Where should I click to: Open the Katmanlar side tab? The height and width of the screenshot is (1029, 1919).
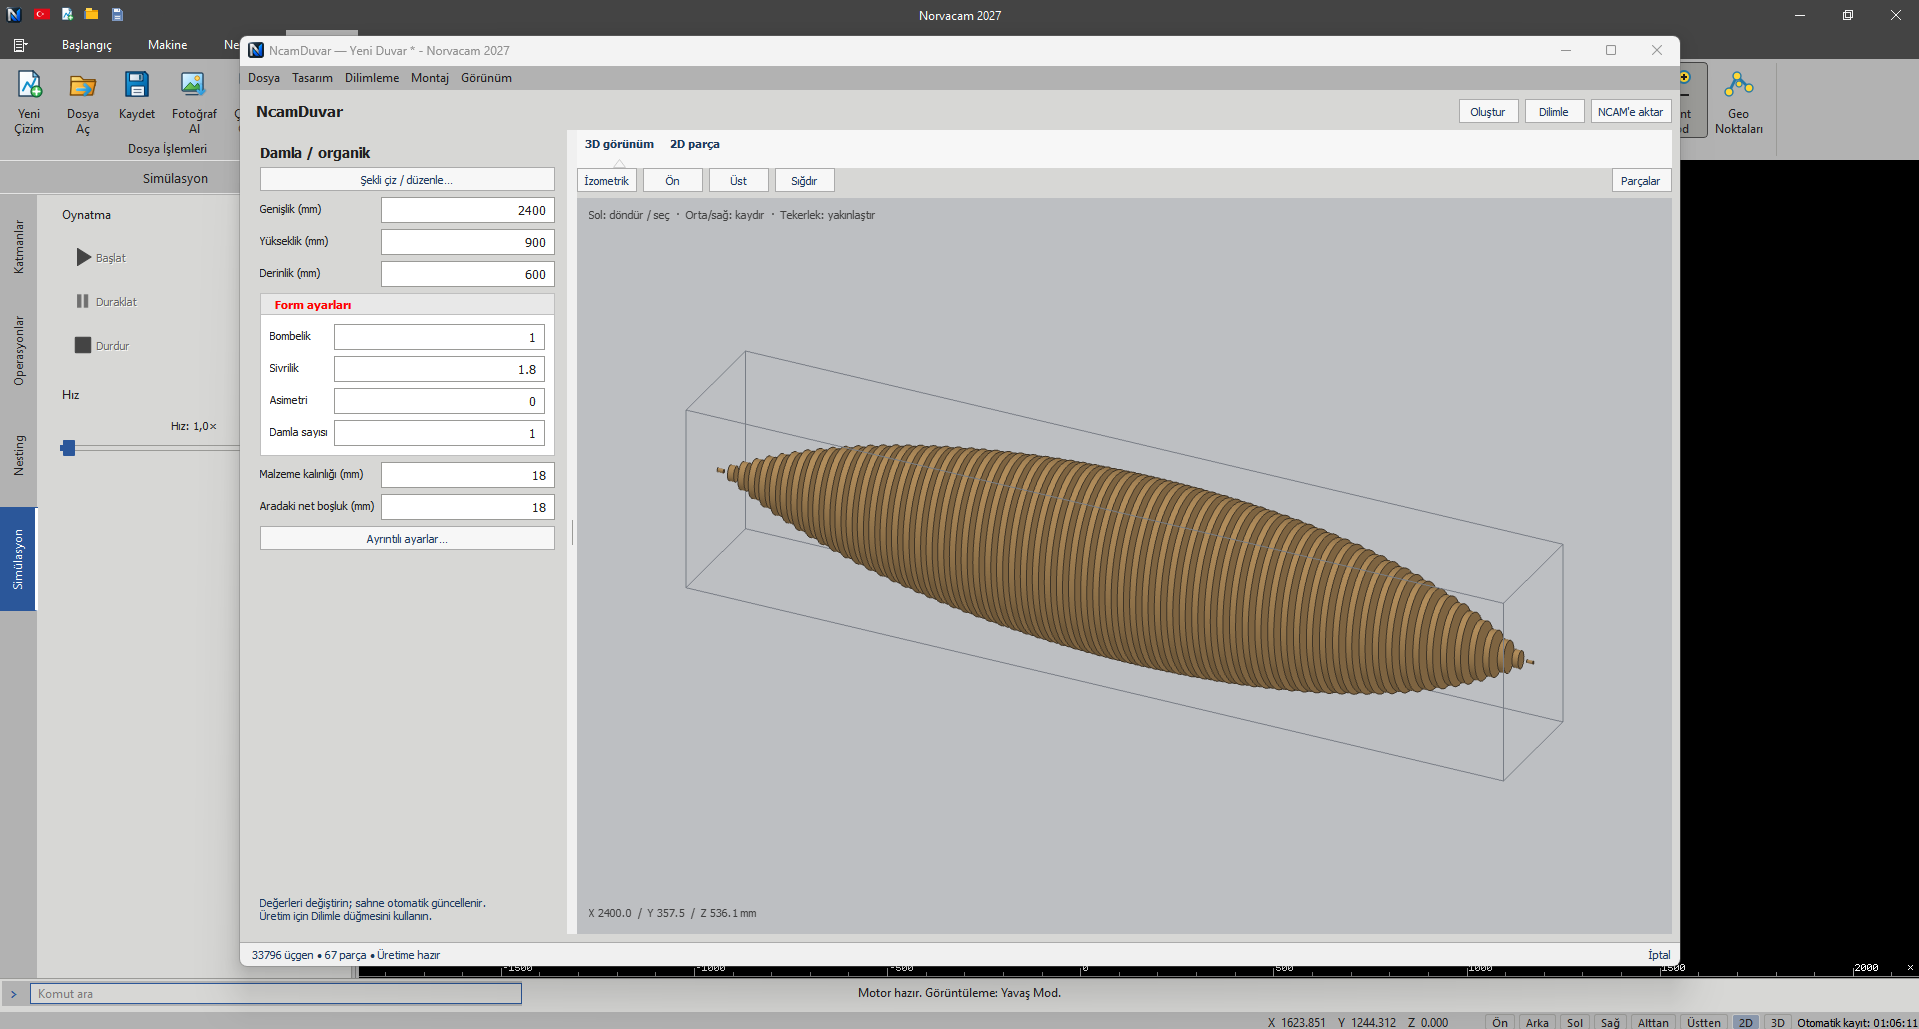(x=18, y=247)
